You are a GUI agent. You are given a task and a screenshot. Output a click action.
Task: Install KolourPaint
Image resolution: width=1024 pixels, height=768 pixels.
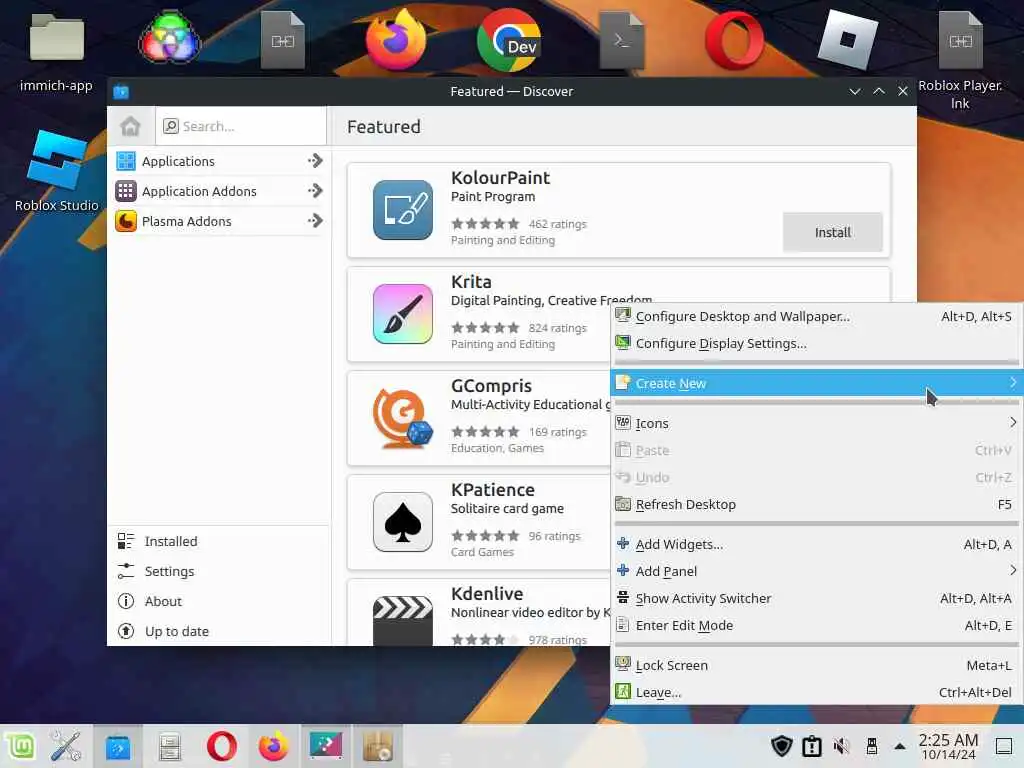click(x=832, y=232)
